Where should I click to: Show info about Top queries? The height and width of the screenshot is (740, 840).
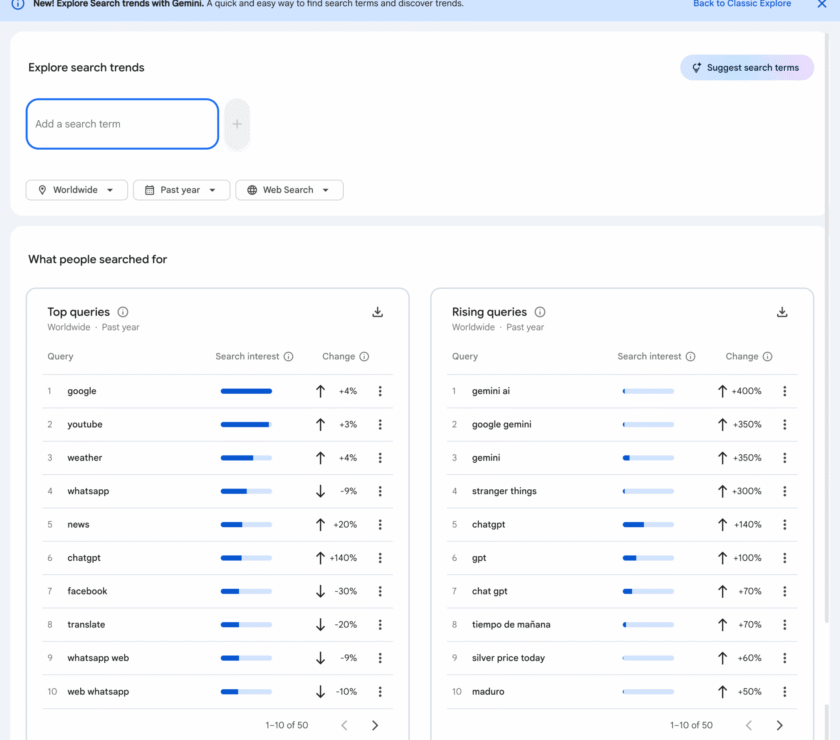pyautogui.click(x=123, y=312)
